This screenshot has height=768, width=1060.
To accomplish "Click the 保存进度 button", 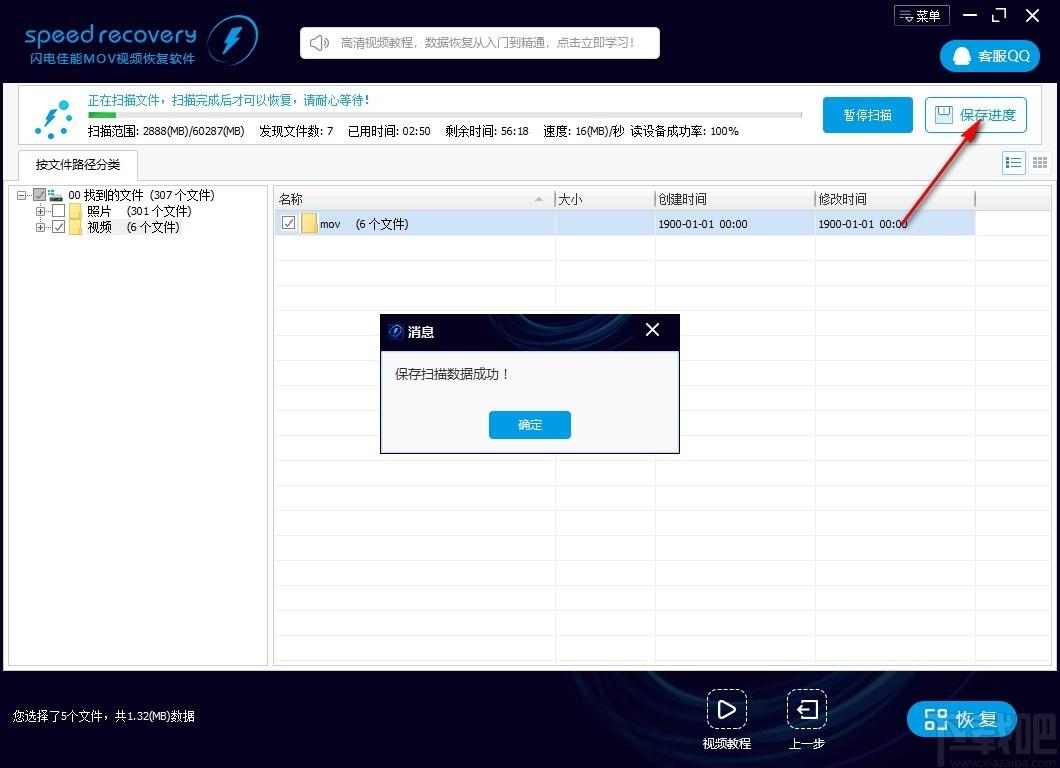I will [x=975, y=115].
